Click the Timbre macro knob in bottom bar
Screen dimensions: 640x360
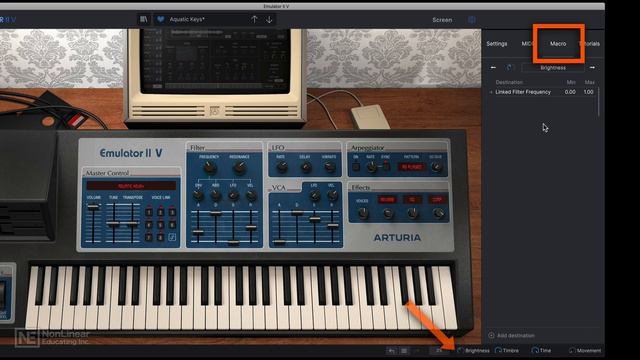coord(498,351)
